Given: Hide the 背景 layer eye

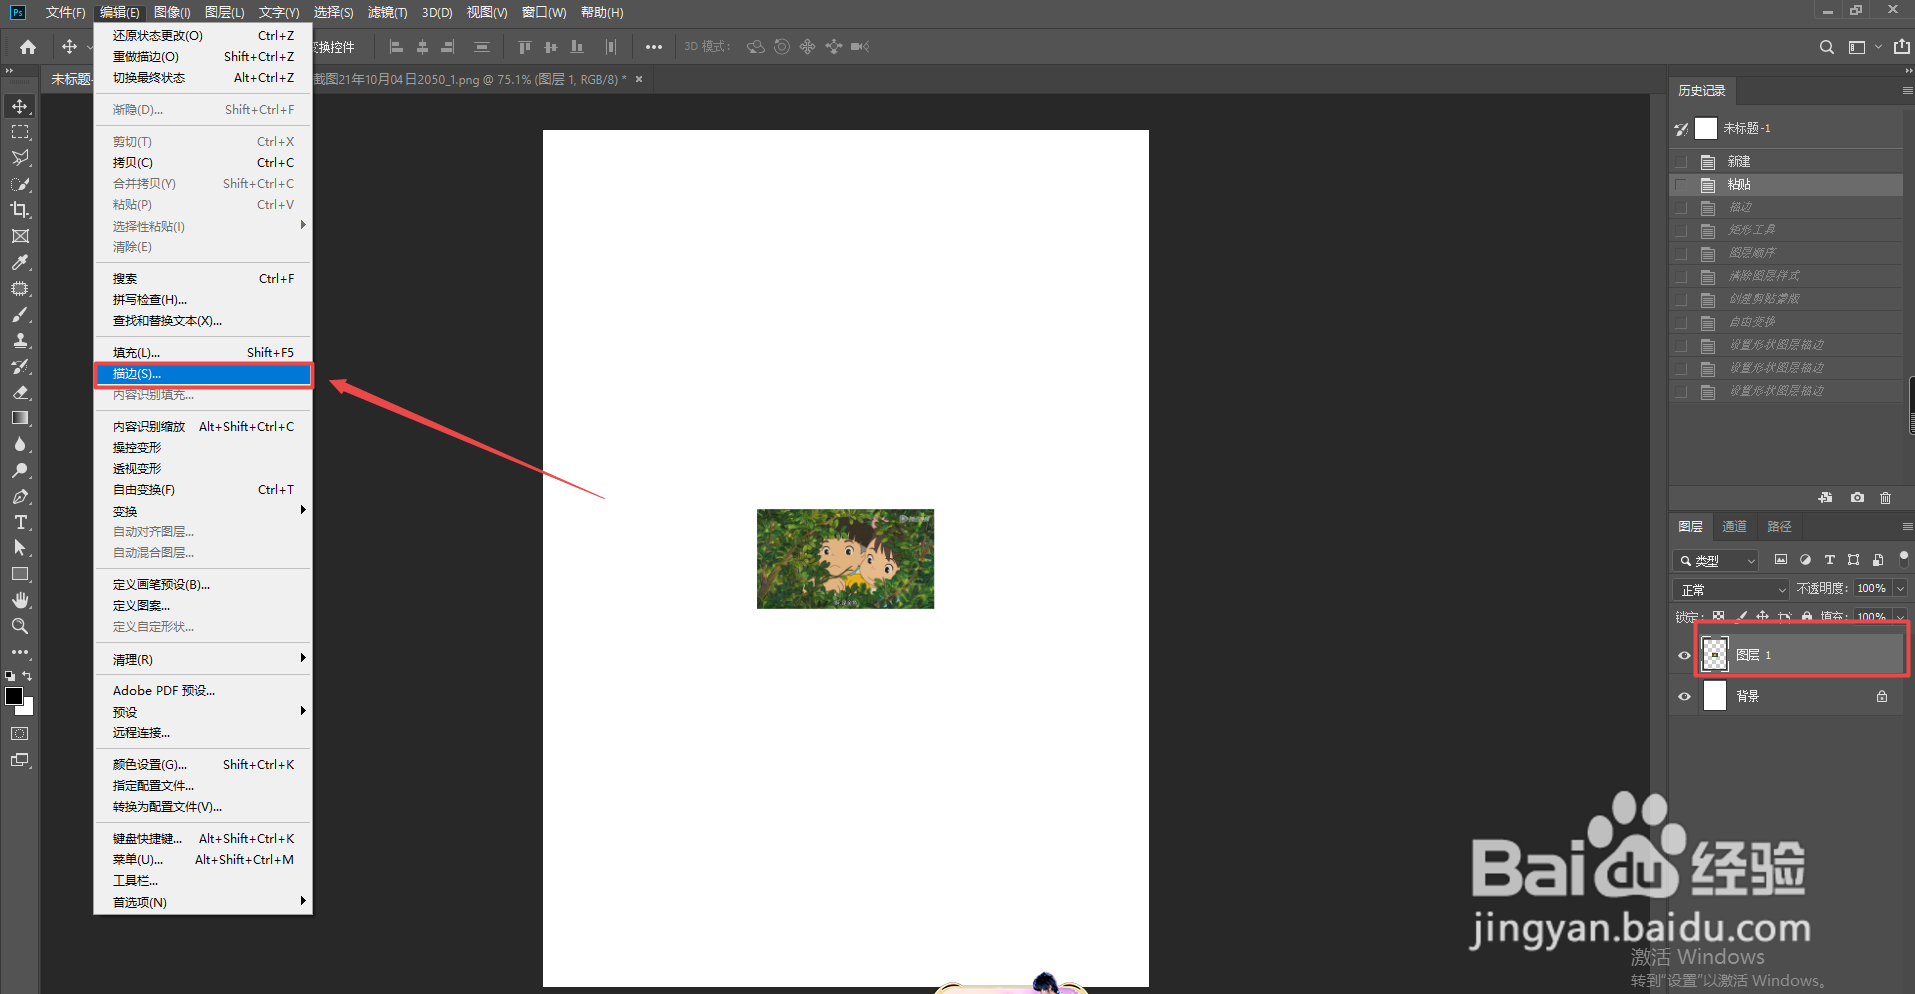Looking at the screenshot, I should tap(1684, 696).
